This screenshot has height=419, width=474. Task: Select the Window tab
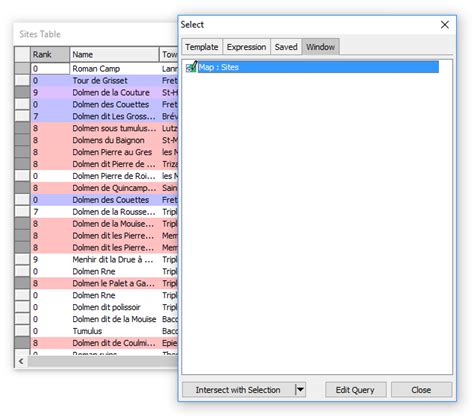tap(321, 47)
